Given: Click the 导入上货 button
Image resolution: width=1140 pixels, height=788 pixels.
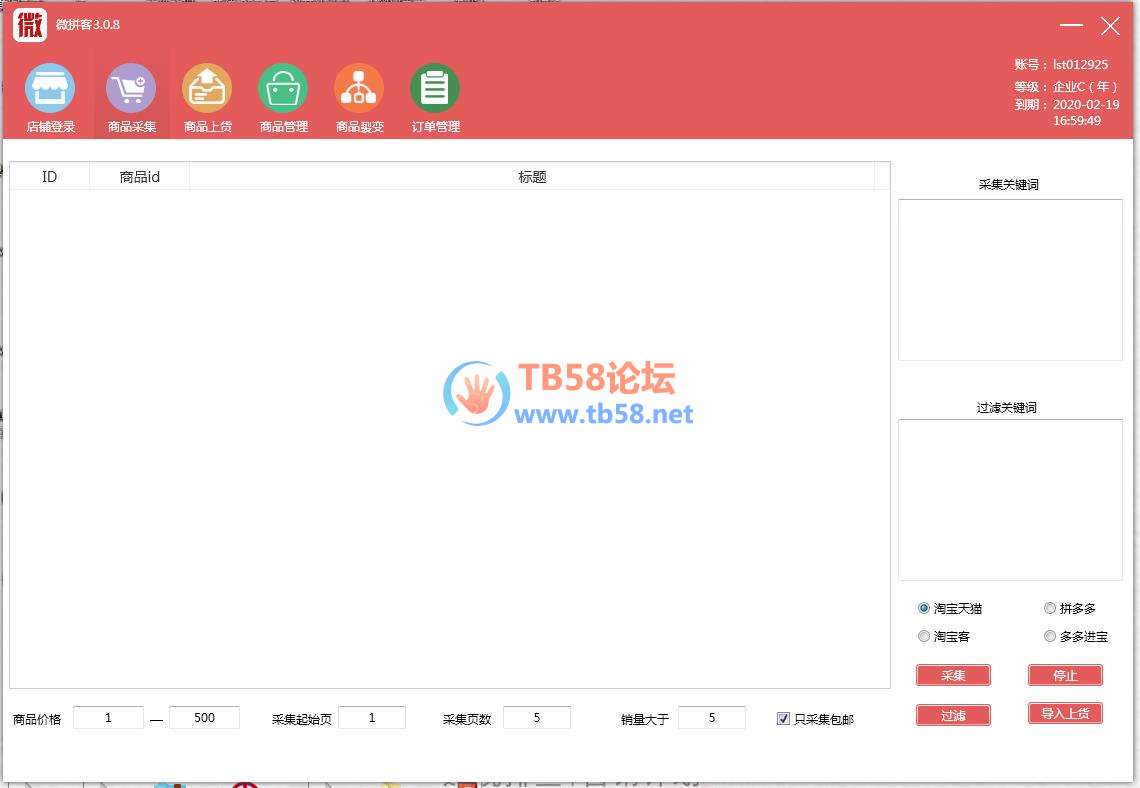Looking at the screenshot, I should coord(1065,713).
